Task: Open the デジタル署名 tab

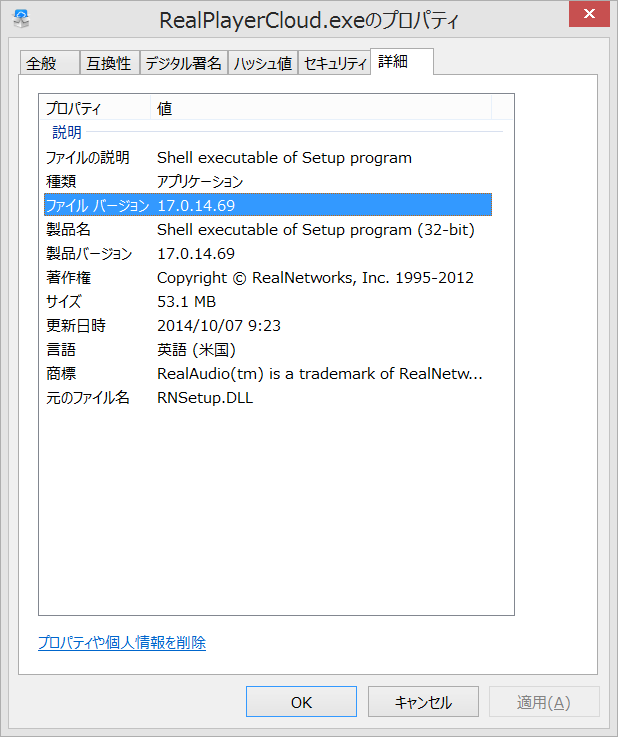Action: [x=184, y=63]
